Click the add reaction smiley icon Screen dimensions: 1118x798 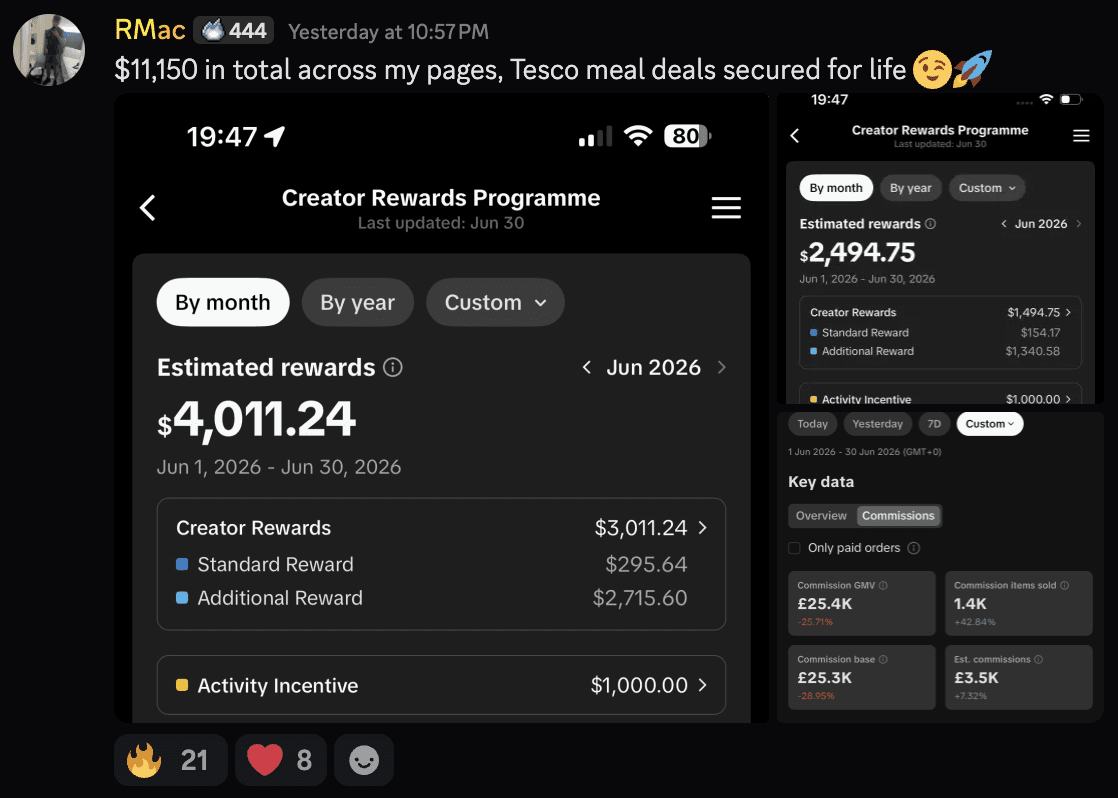(x=364, y=760)
